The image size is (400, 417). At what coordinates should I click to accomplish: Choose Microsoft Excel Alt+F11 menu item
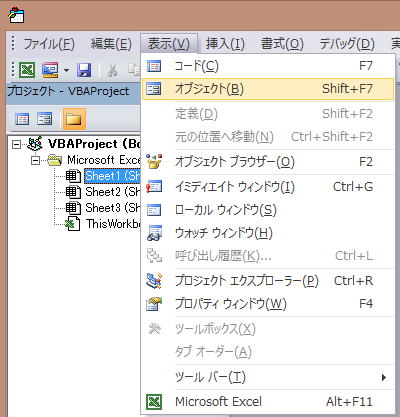click(x=268, y=402)
